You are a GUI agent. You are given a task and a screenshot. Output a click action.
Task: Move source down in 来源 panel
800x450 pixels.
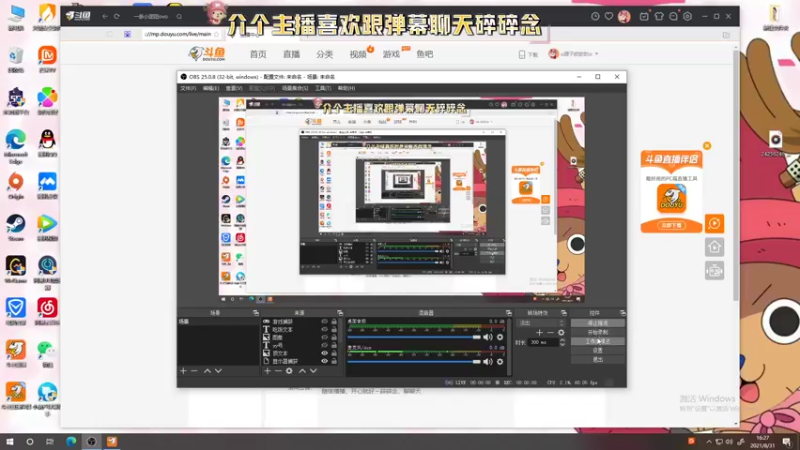(313, 371)
